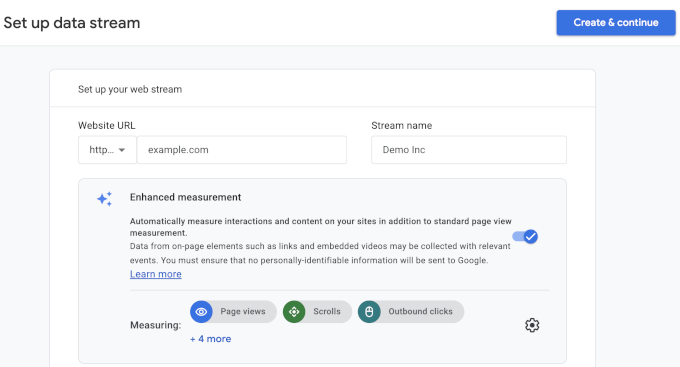680x367 pixels.
Task: Open enhanced measurement settings gear
Action: (x=532, y=325)
